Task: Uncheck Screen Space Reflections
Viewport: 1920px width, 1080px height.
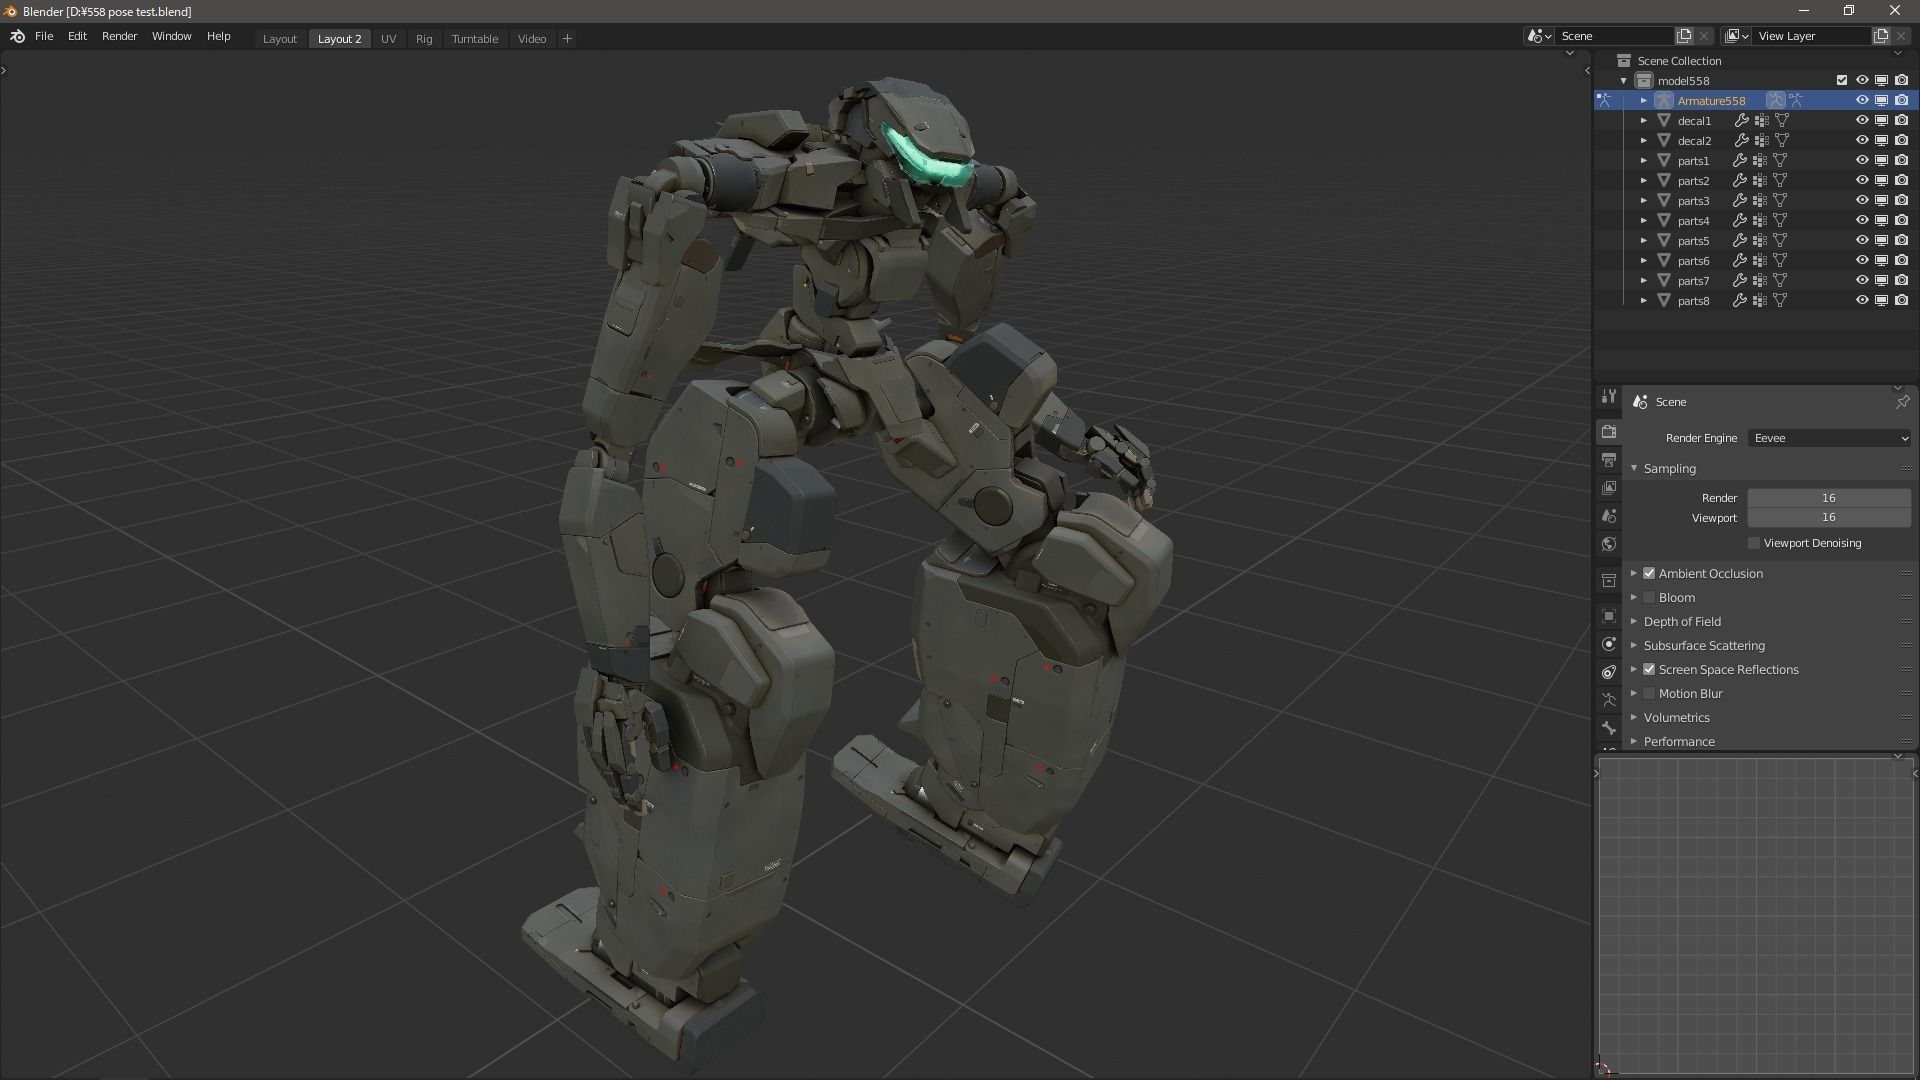Action: point(1649,669)
